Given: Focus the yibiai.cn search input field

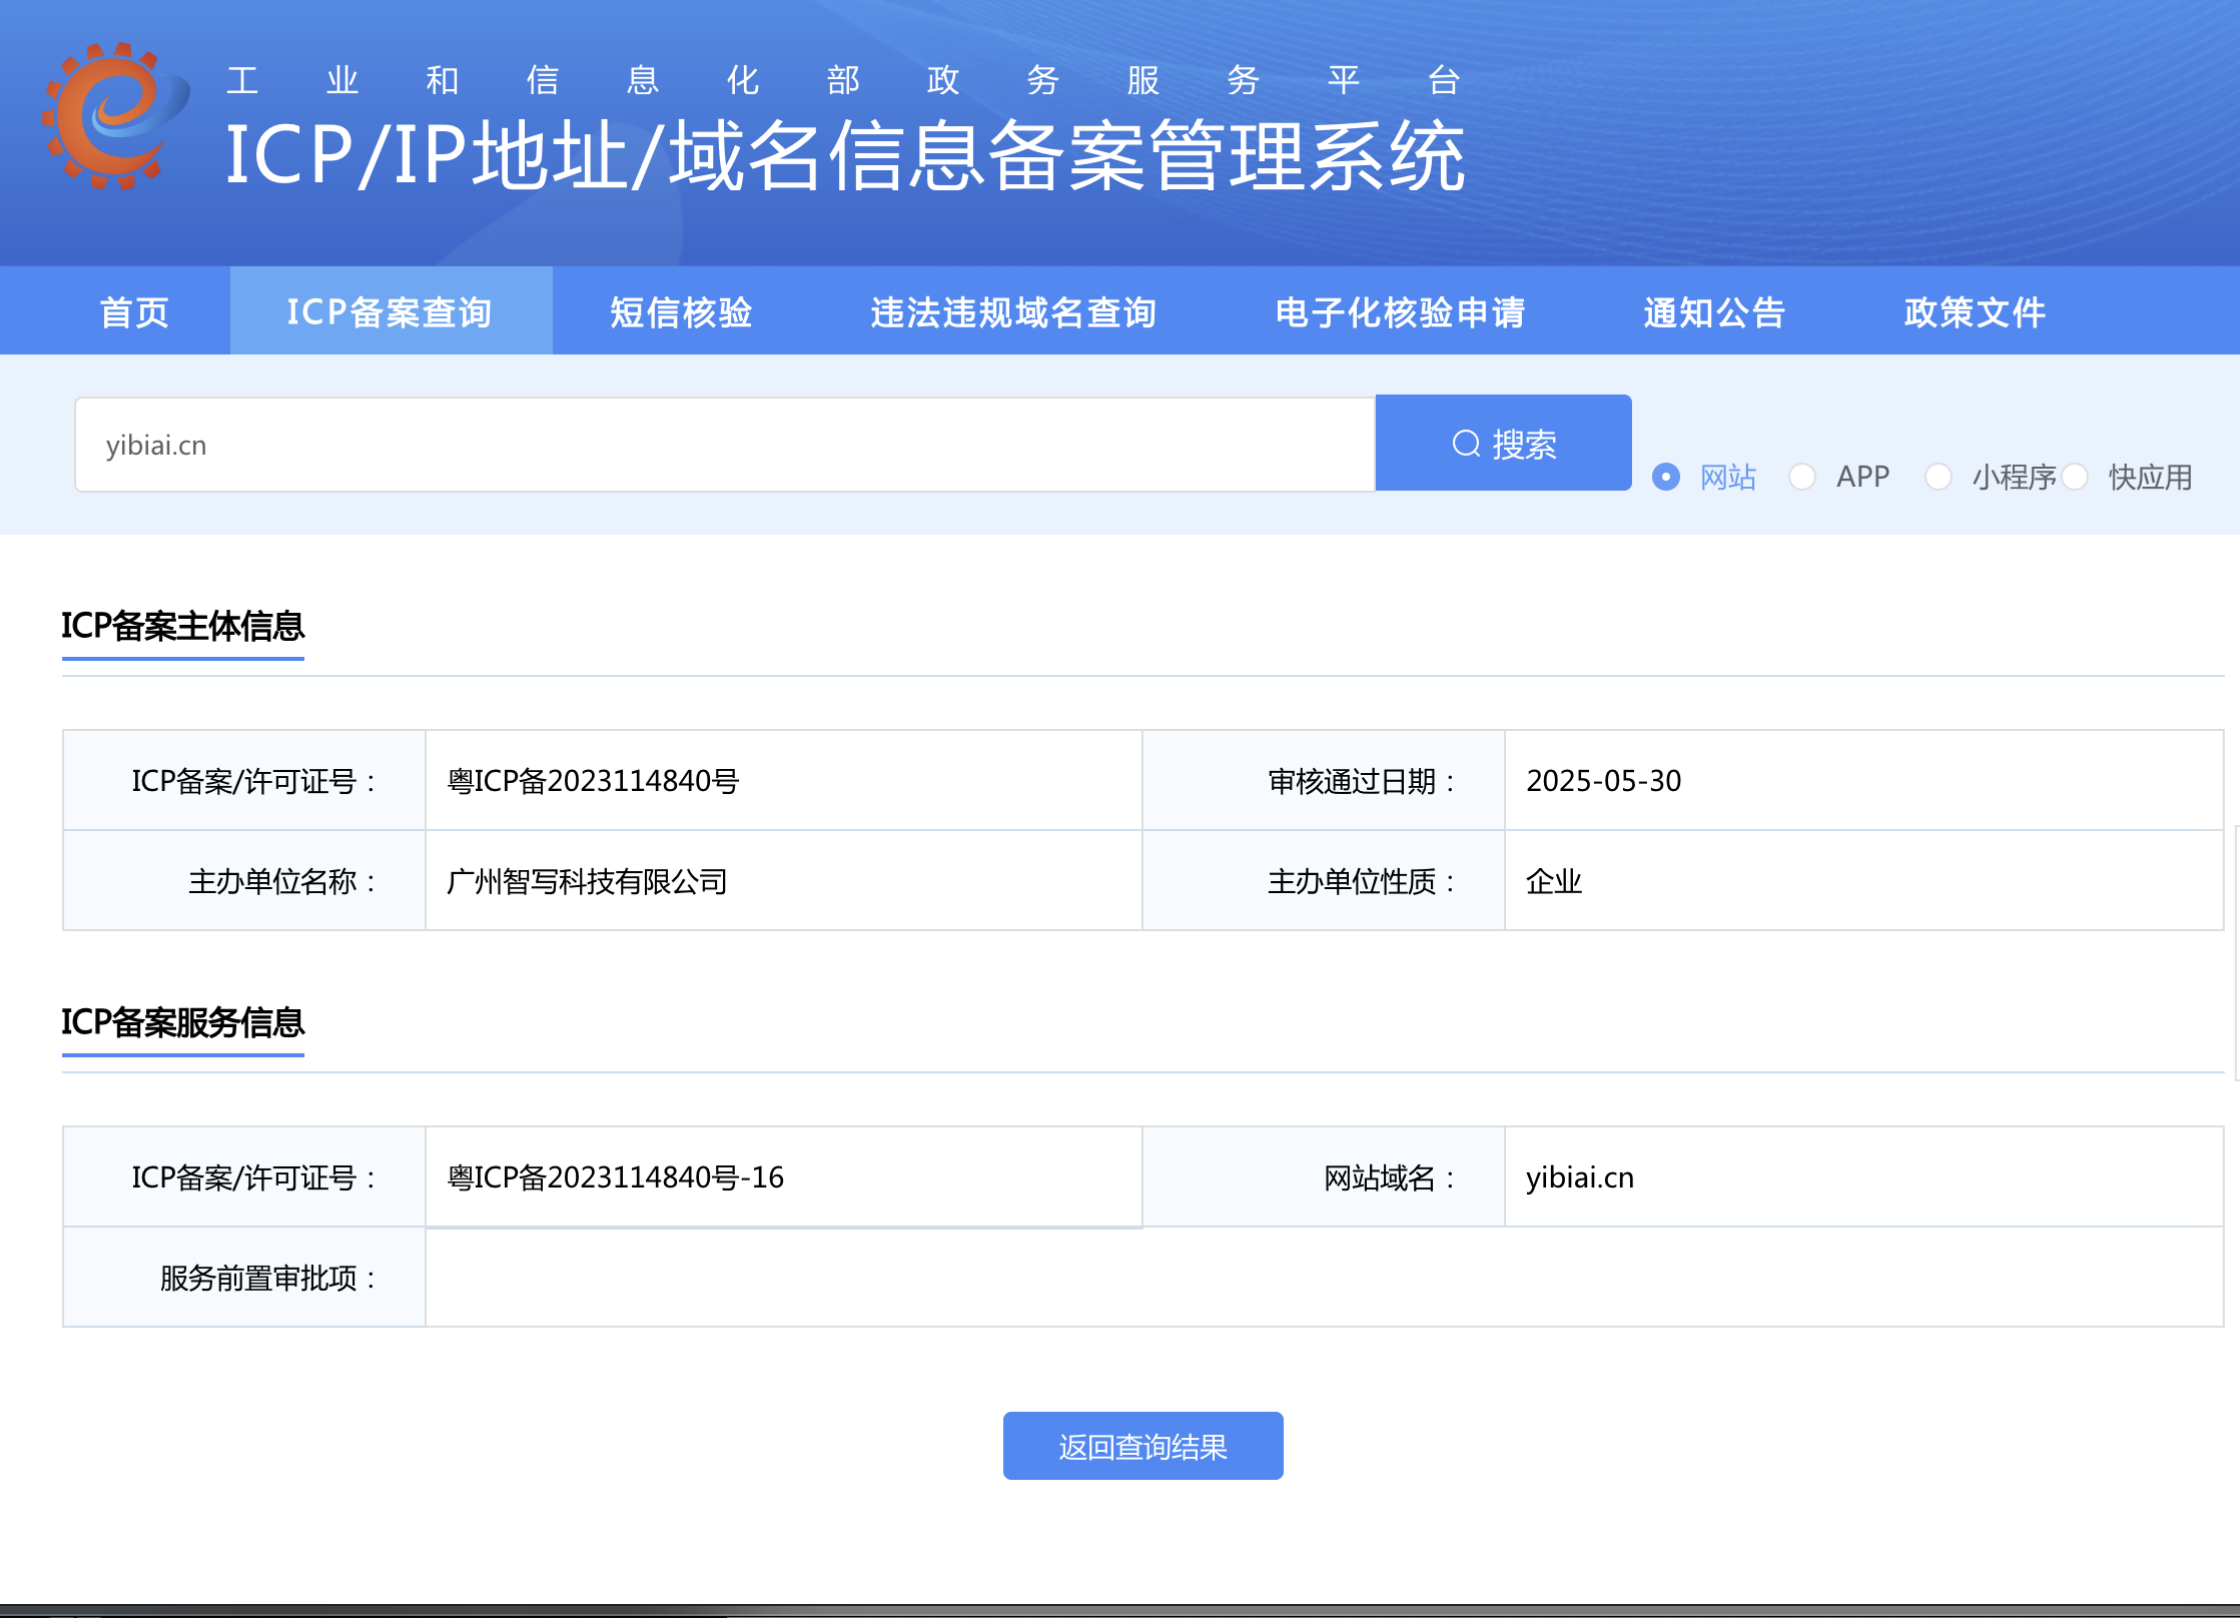Looking at the screenshot, I should [x=724, y=445].
